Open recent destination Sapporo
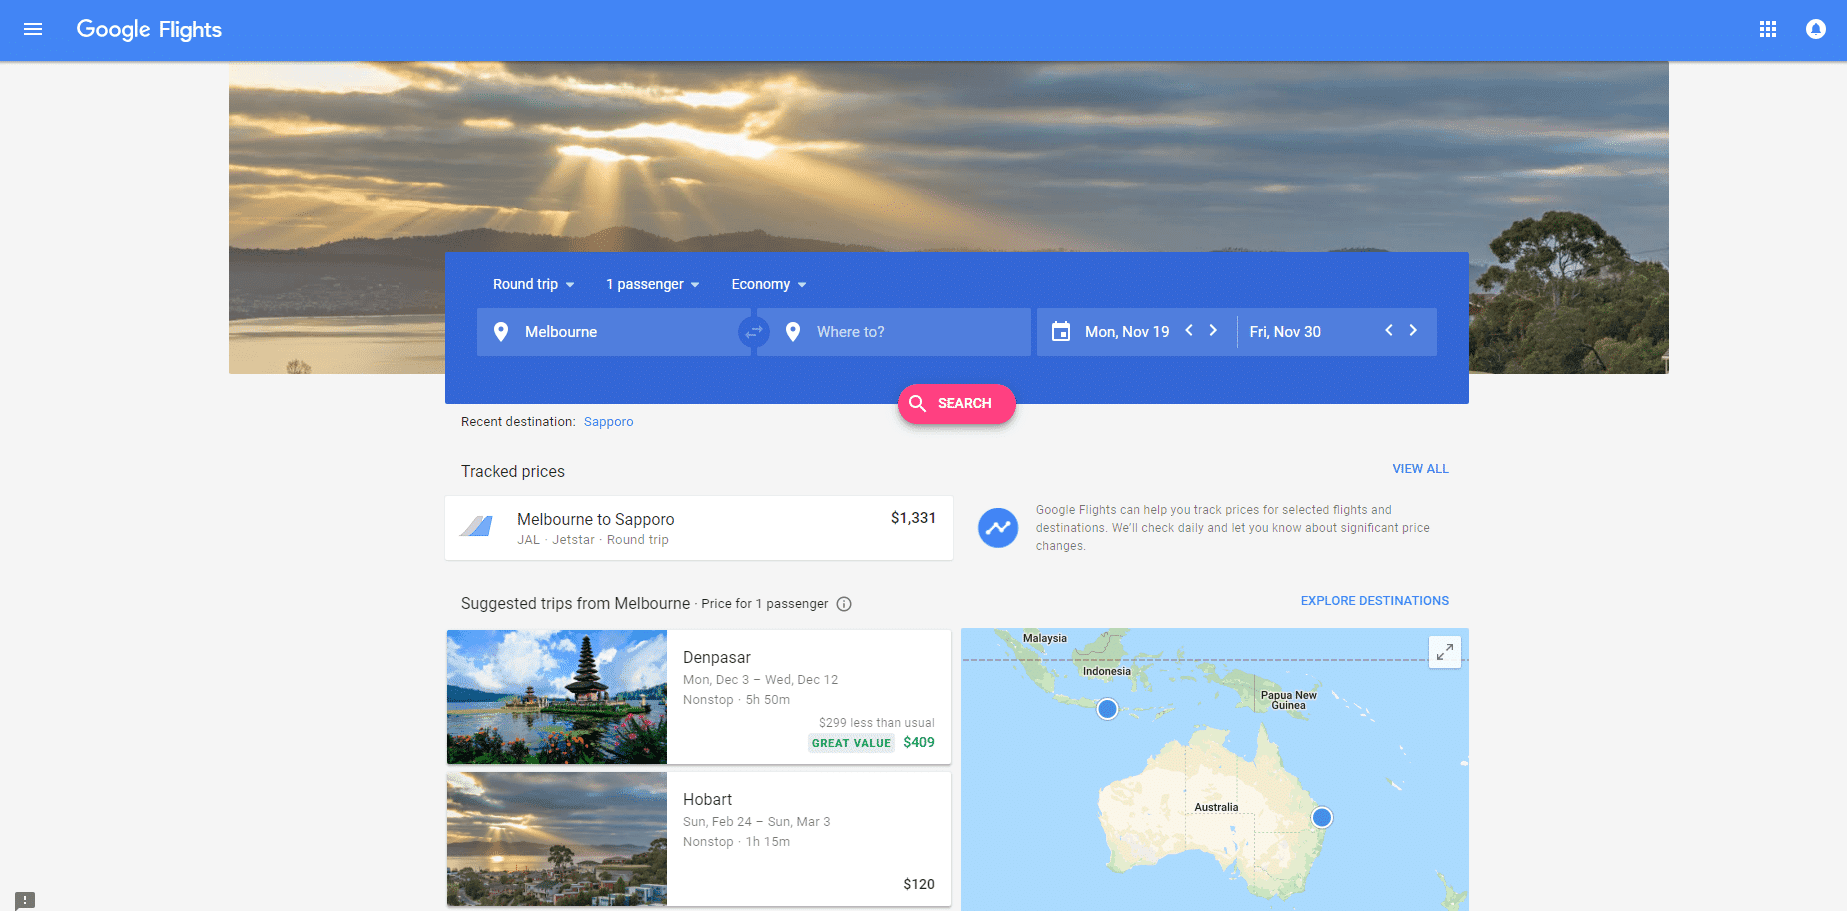 [x=608, y=421]
